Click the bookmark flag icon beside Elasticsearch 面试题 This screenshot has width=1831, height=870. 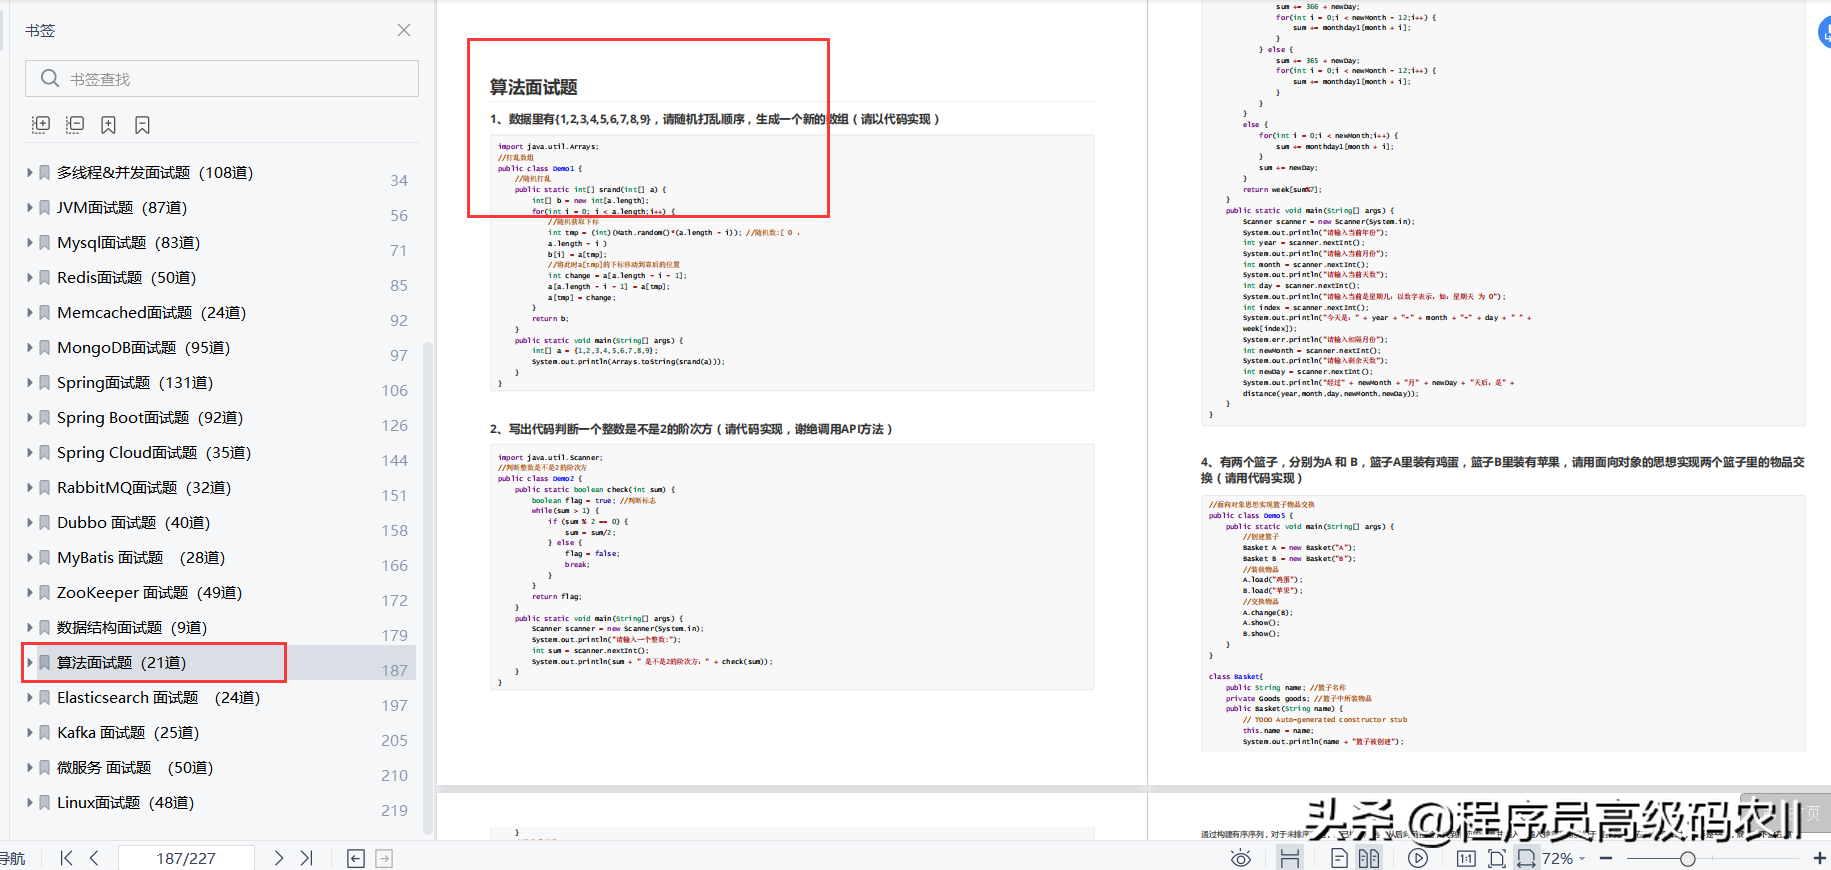click(x=45, y=697)
